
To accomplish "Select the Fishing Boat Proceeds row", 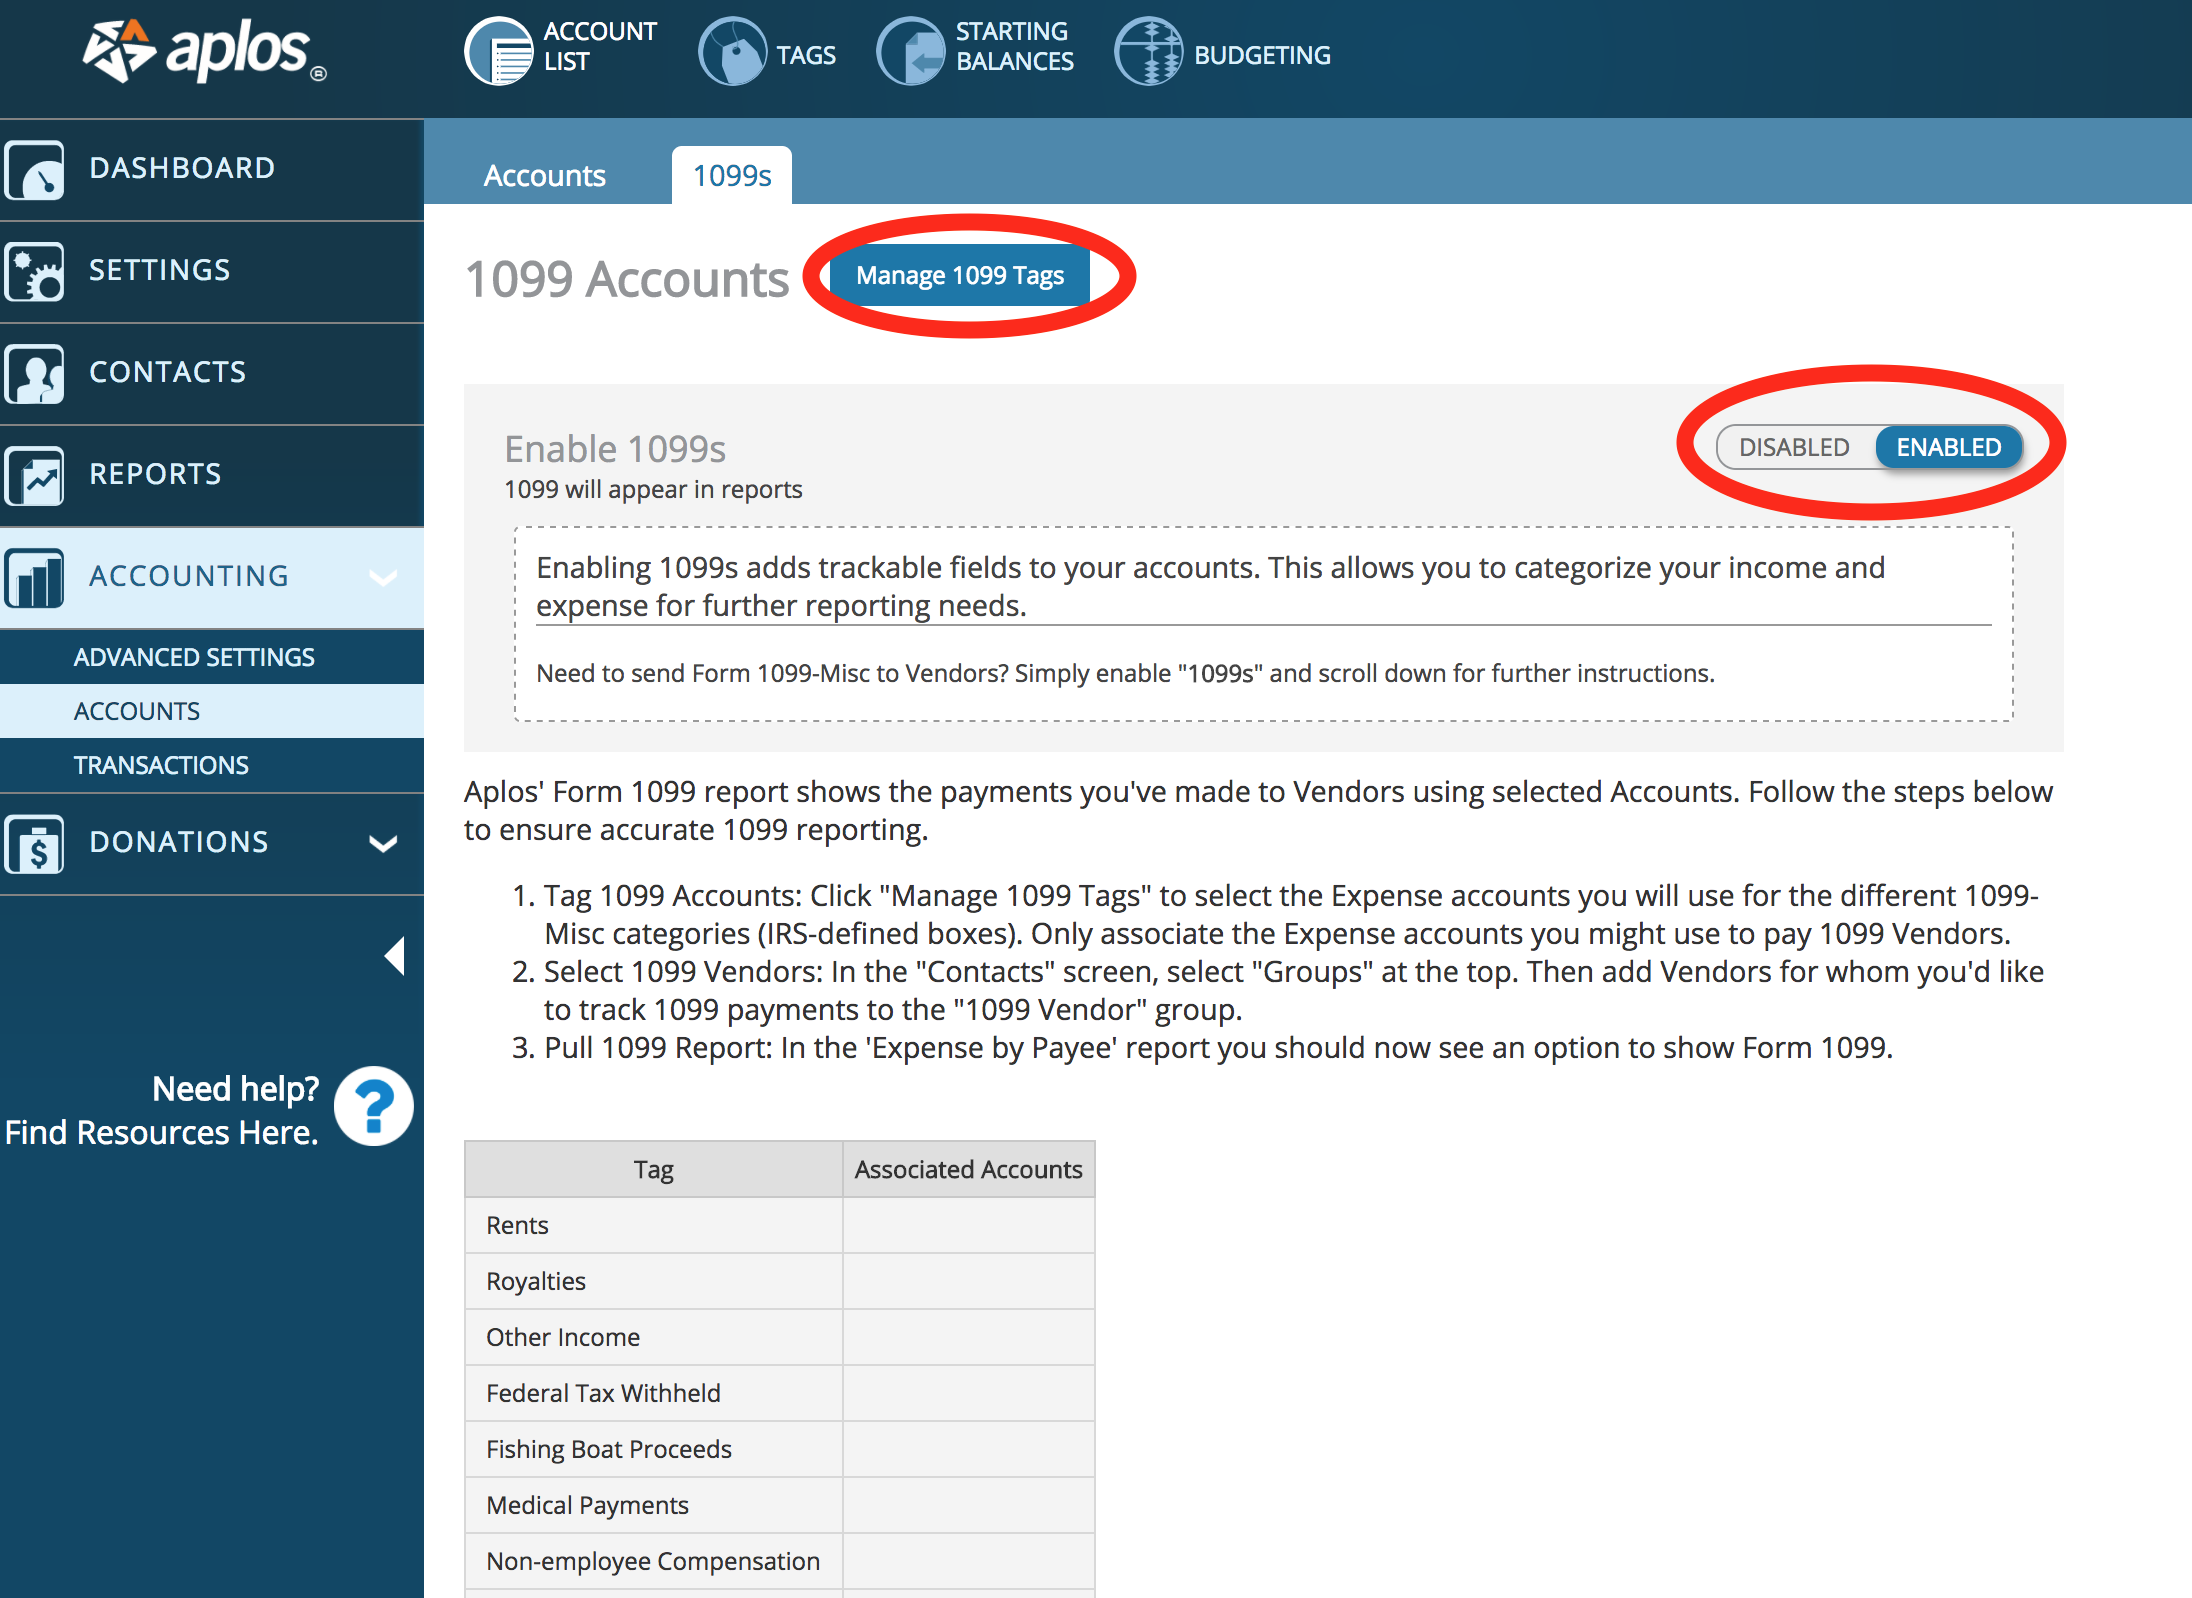I will pyautogui.click(x=780, y=1449).
